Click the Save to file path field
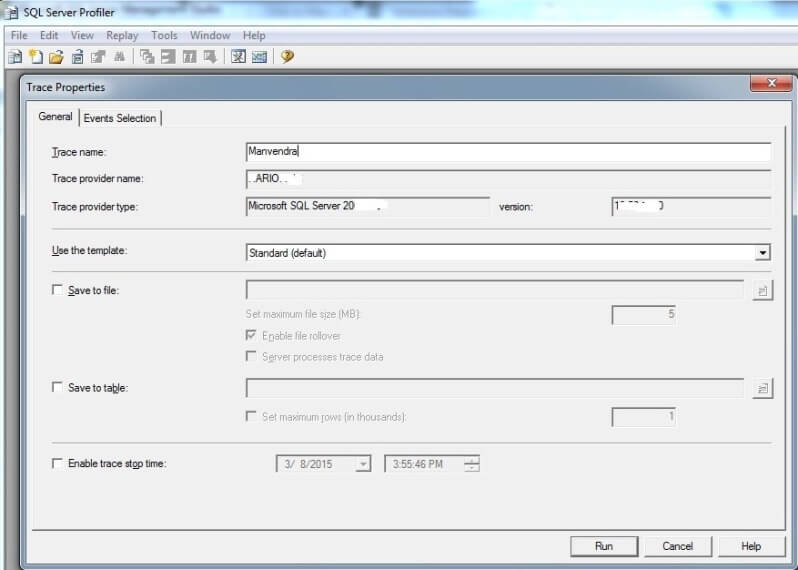The width and height of the screenshot is (798, 570). pyautogui.click(x=495, y=290)
